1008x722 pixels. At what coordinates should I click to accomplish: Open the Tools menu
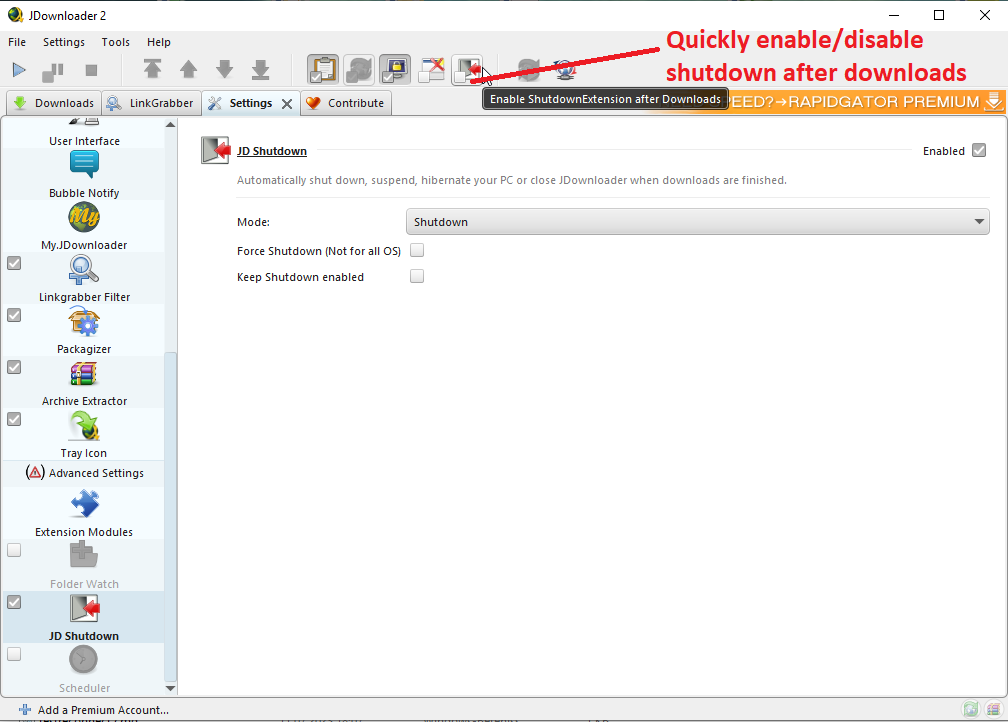tap(116, 42)
